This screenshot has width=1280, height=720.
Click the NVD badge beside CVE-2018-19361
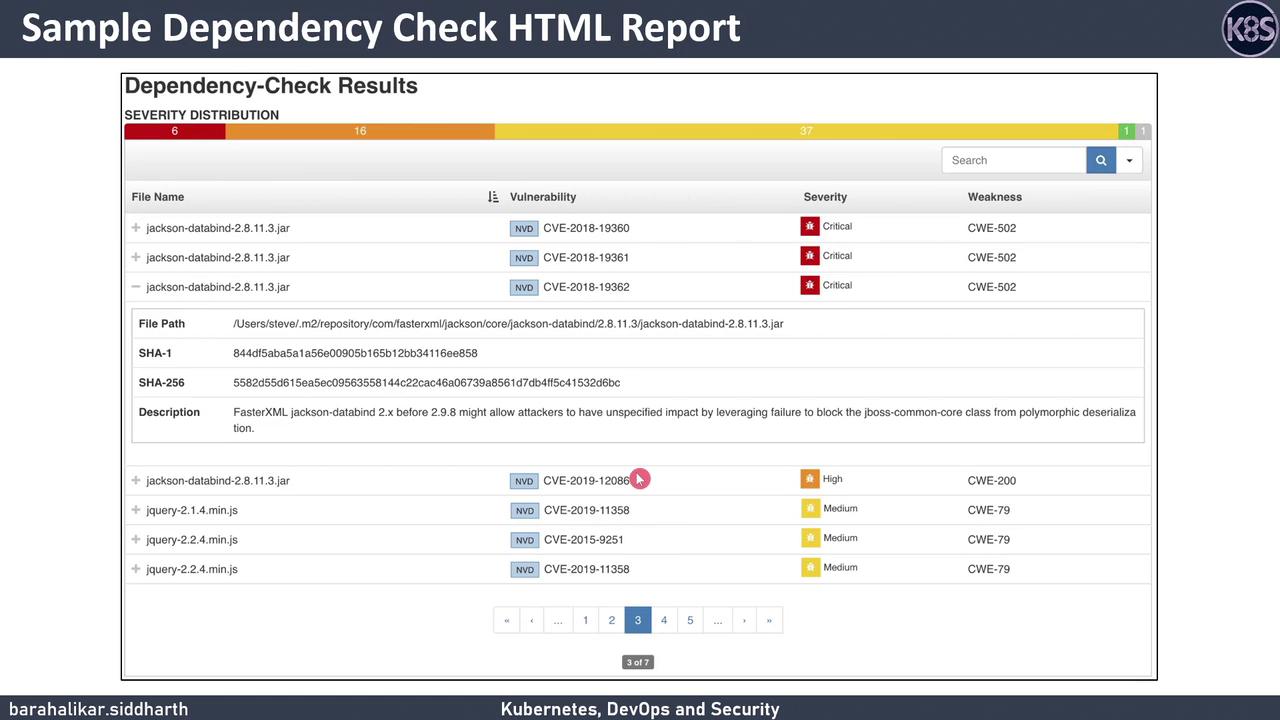click(524, 258)
